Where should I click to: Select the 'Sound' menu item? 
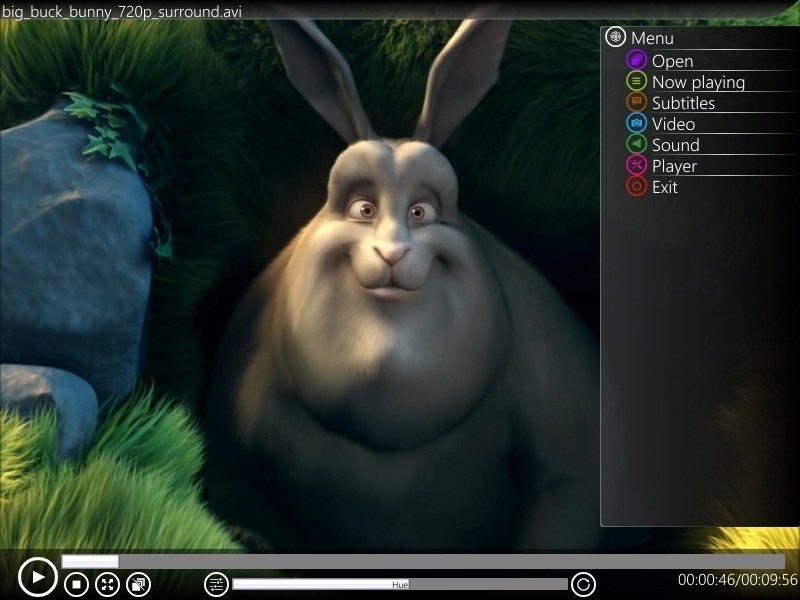click(676, 145)
